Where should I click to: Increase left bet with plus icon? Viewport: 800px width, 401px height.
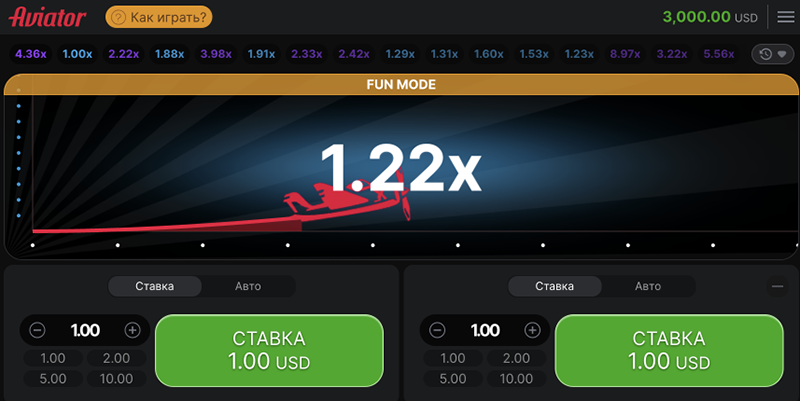(x=133, y=330)
